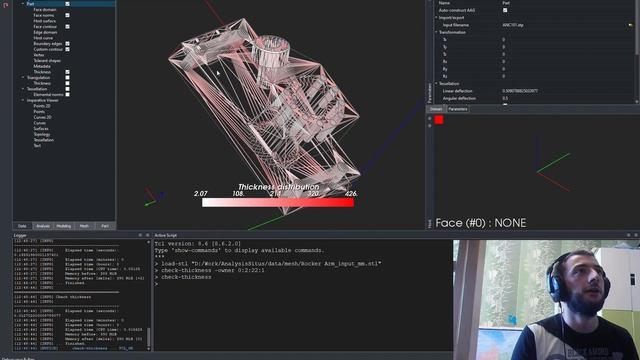Enable the Triangulation checkbox

pyautogui.click(x=67, y=78)
